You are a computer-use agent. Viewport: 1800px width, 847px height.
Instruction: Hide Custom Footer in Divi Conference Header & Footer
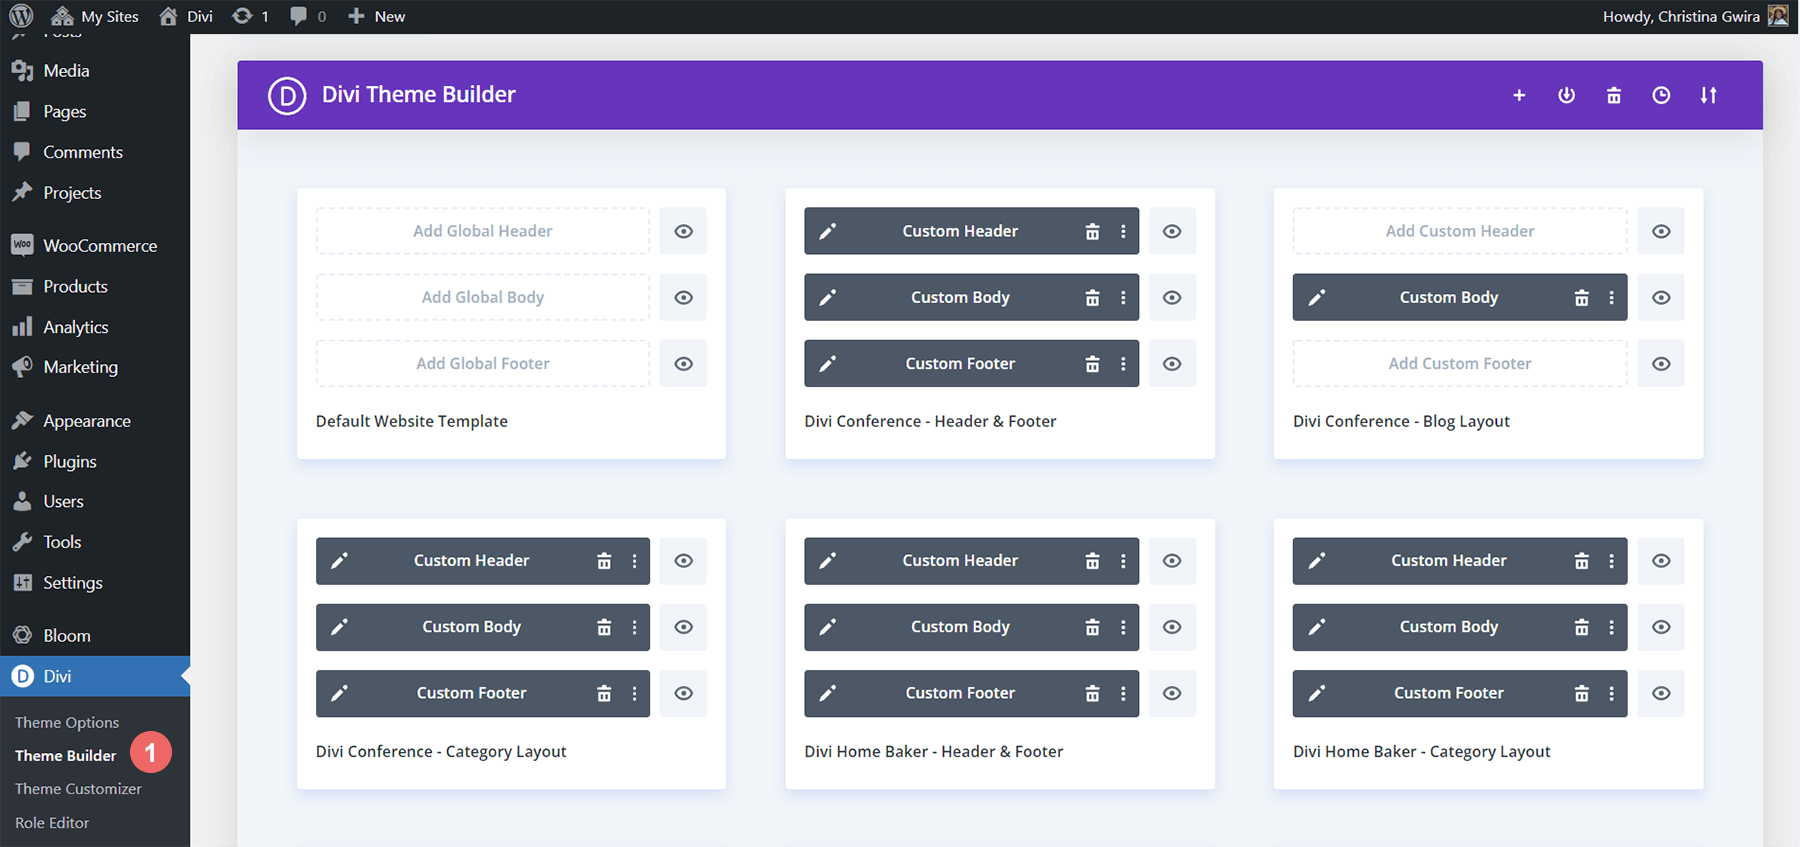point(1172,364)
